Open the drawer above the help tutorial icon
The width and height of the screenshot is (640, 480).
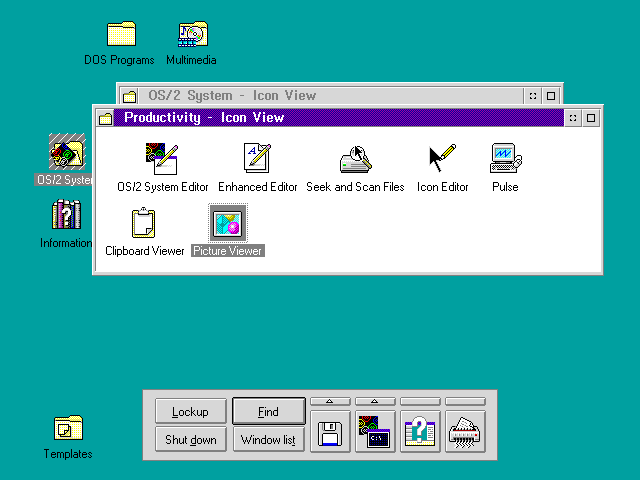tap(420, 401)
